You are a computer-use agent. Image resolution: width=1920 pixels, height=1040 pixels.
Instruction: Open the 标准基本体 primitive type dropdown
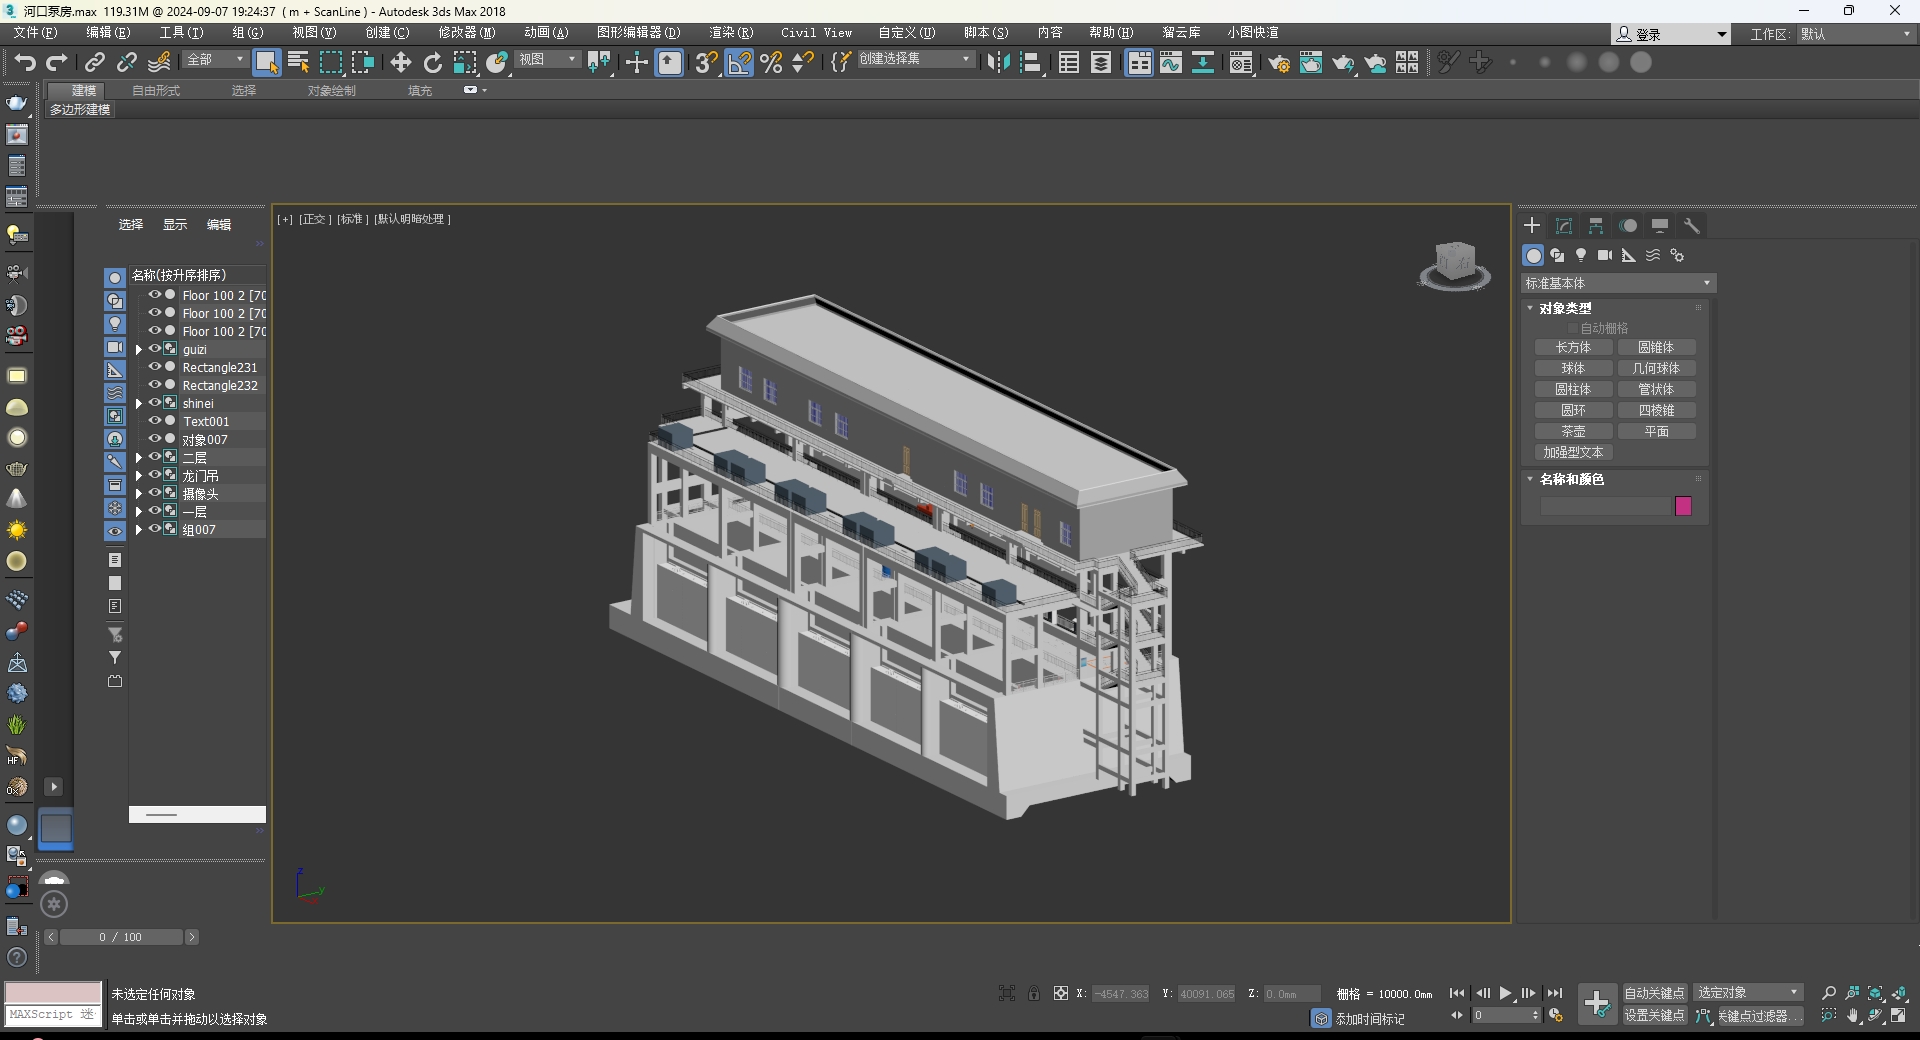[x=1617, y=284]
